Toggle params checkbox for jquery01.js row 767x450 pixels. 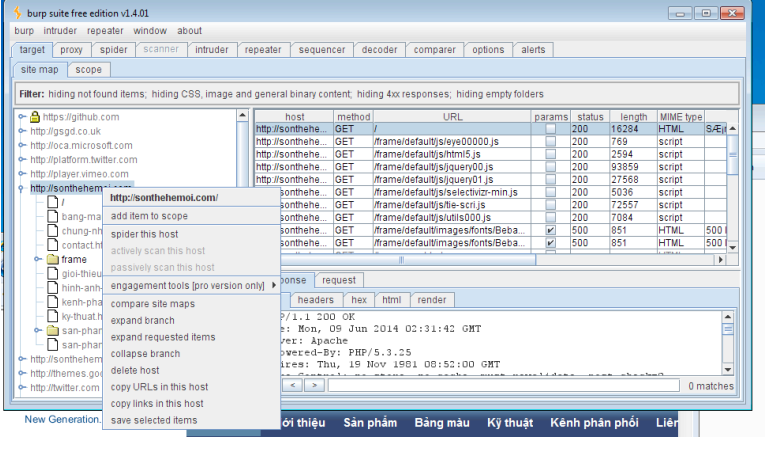pyautogui.click(x=551, y=180)
